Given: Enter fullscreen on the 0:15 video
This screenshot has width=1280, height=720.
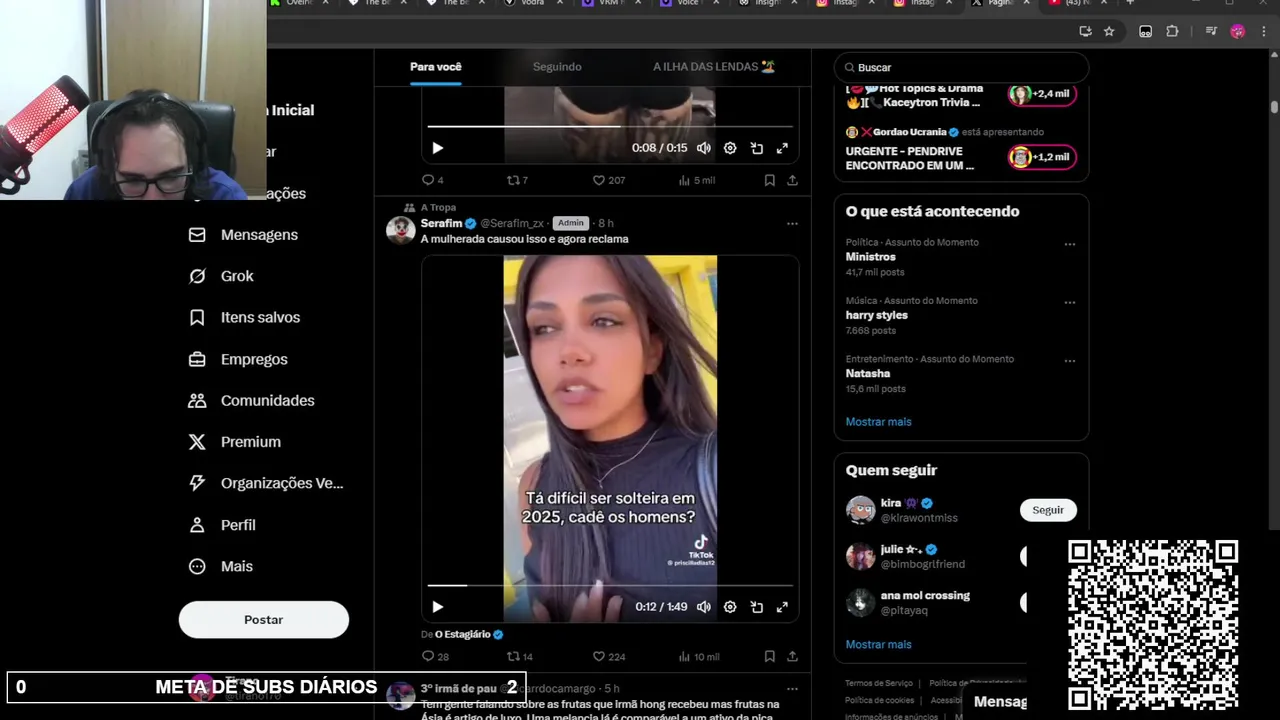Looking at the screenshot, I should pos(782,148).
